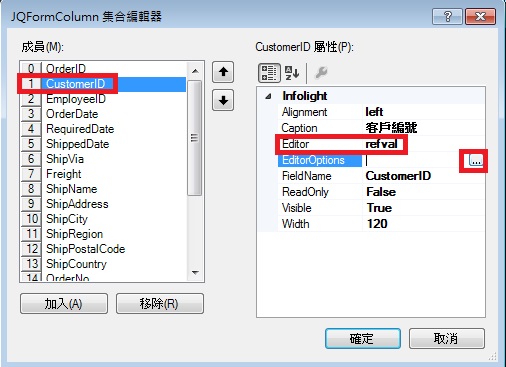The height and width of the screenshot is (367, 506).
Task: Click scroll-down arrow of members list
Action: tap(195, 272)
